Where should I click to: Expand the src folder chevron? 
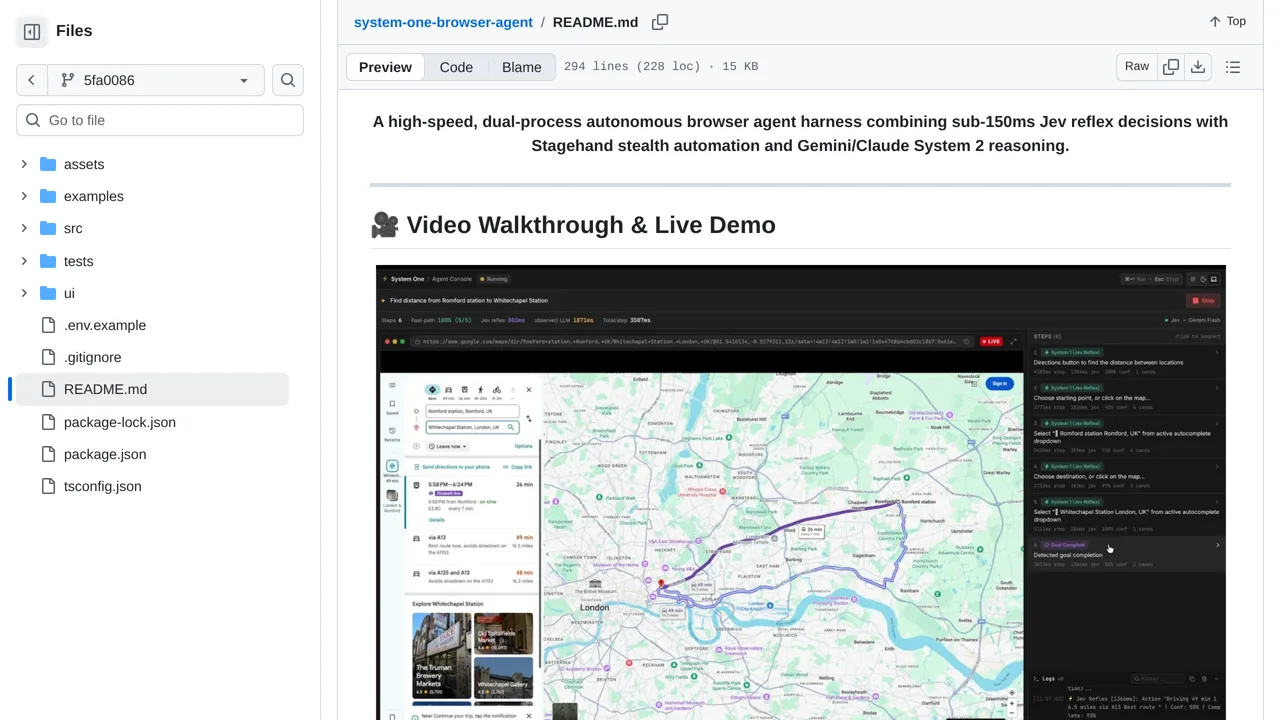click(x=24, y=228)
